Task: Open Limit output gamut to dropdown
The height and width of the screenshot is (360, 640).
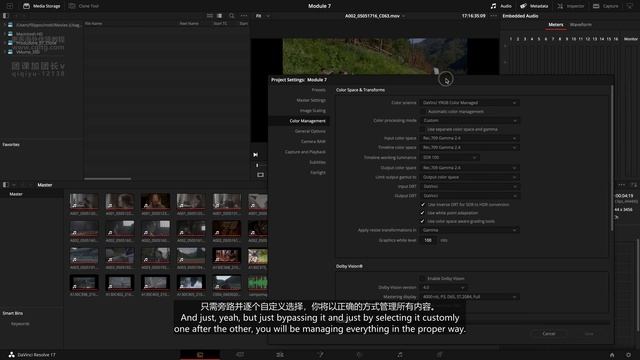Action: click(469, 177)
